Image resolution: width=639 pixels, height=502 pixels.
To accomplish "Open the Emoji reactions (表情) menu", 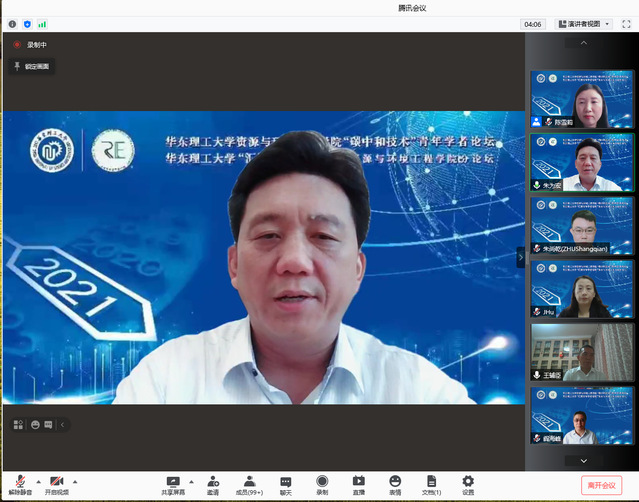I will pos(395,483).
